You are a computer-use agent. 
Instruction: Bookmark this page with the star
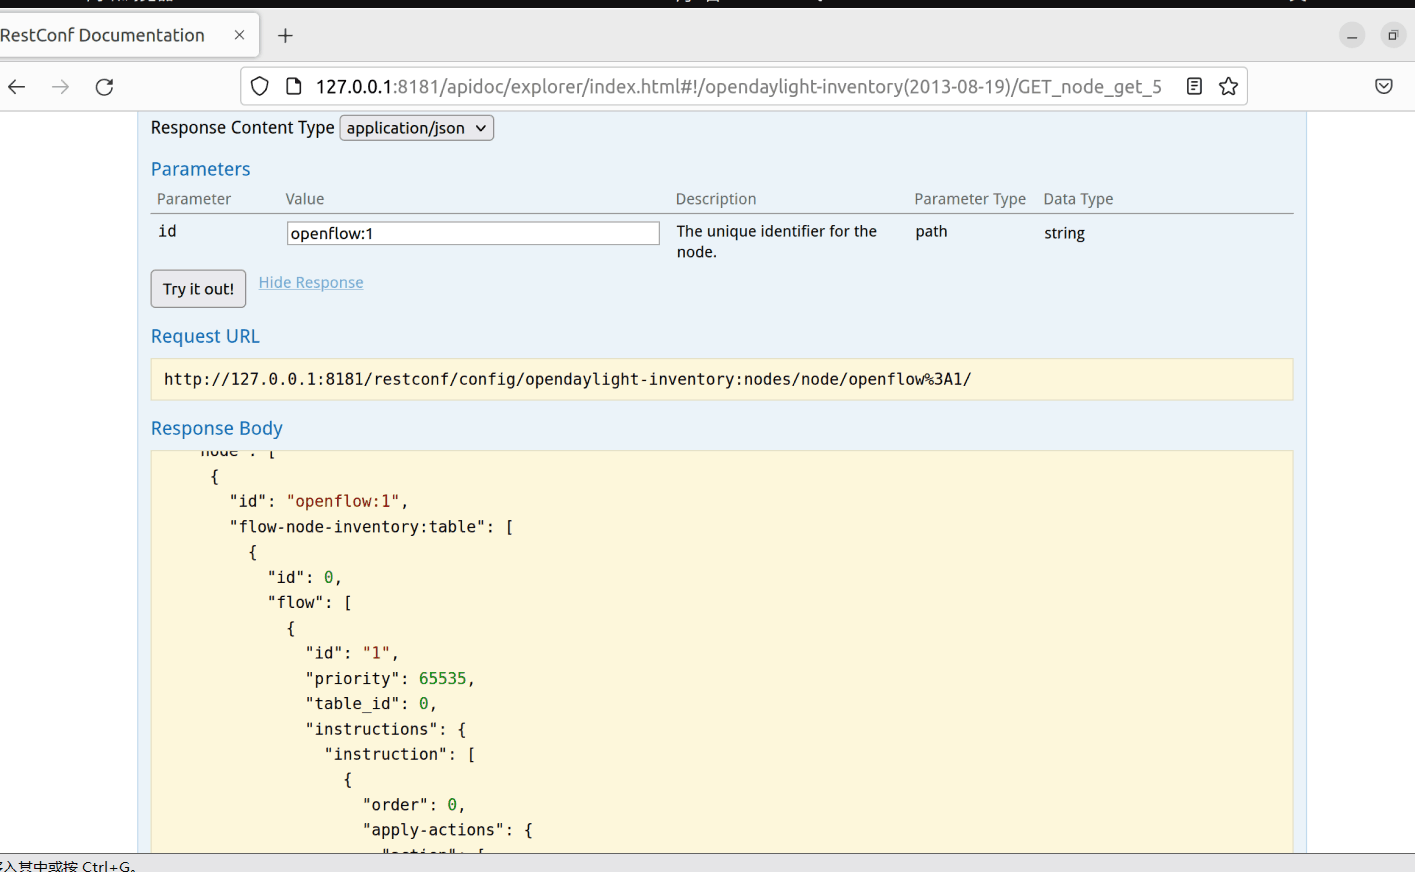(x=1229, y=87)
